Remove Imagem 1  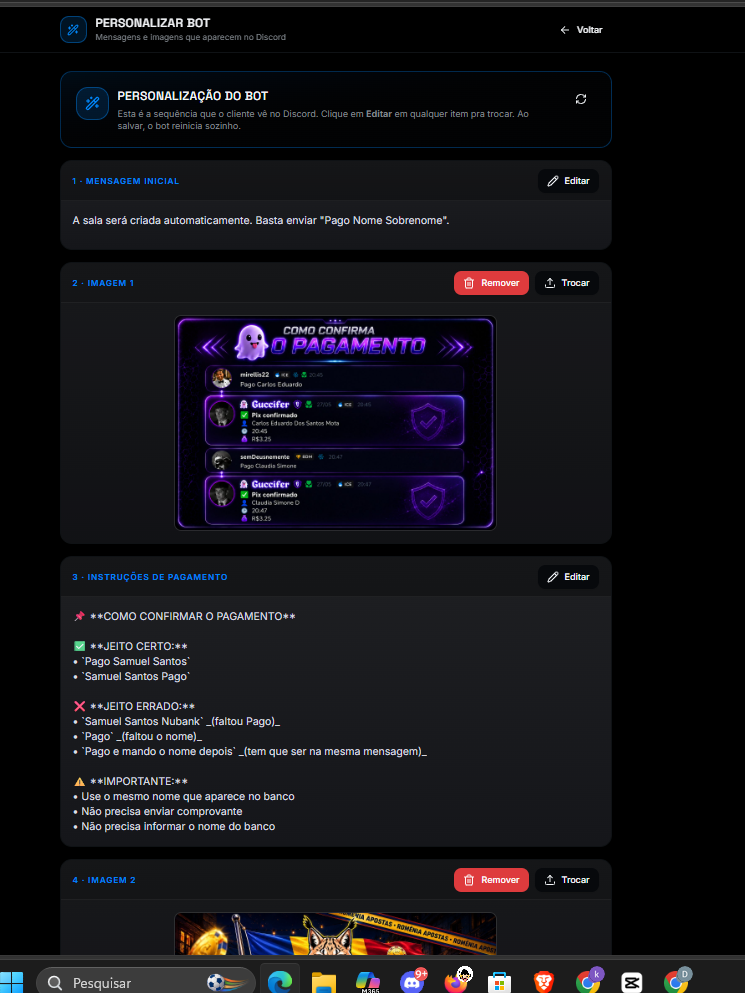pos(491,283)
